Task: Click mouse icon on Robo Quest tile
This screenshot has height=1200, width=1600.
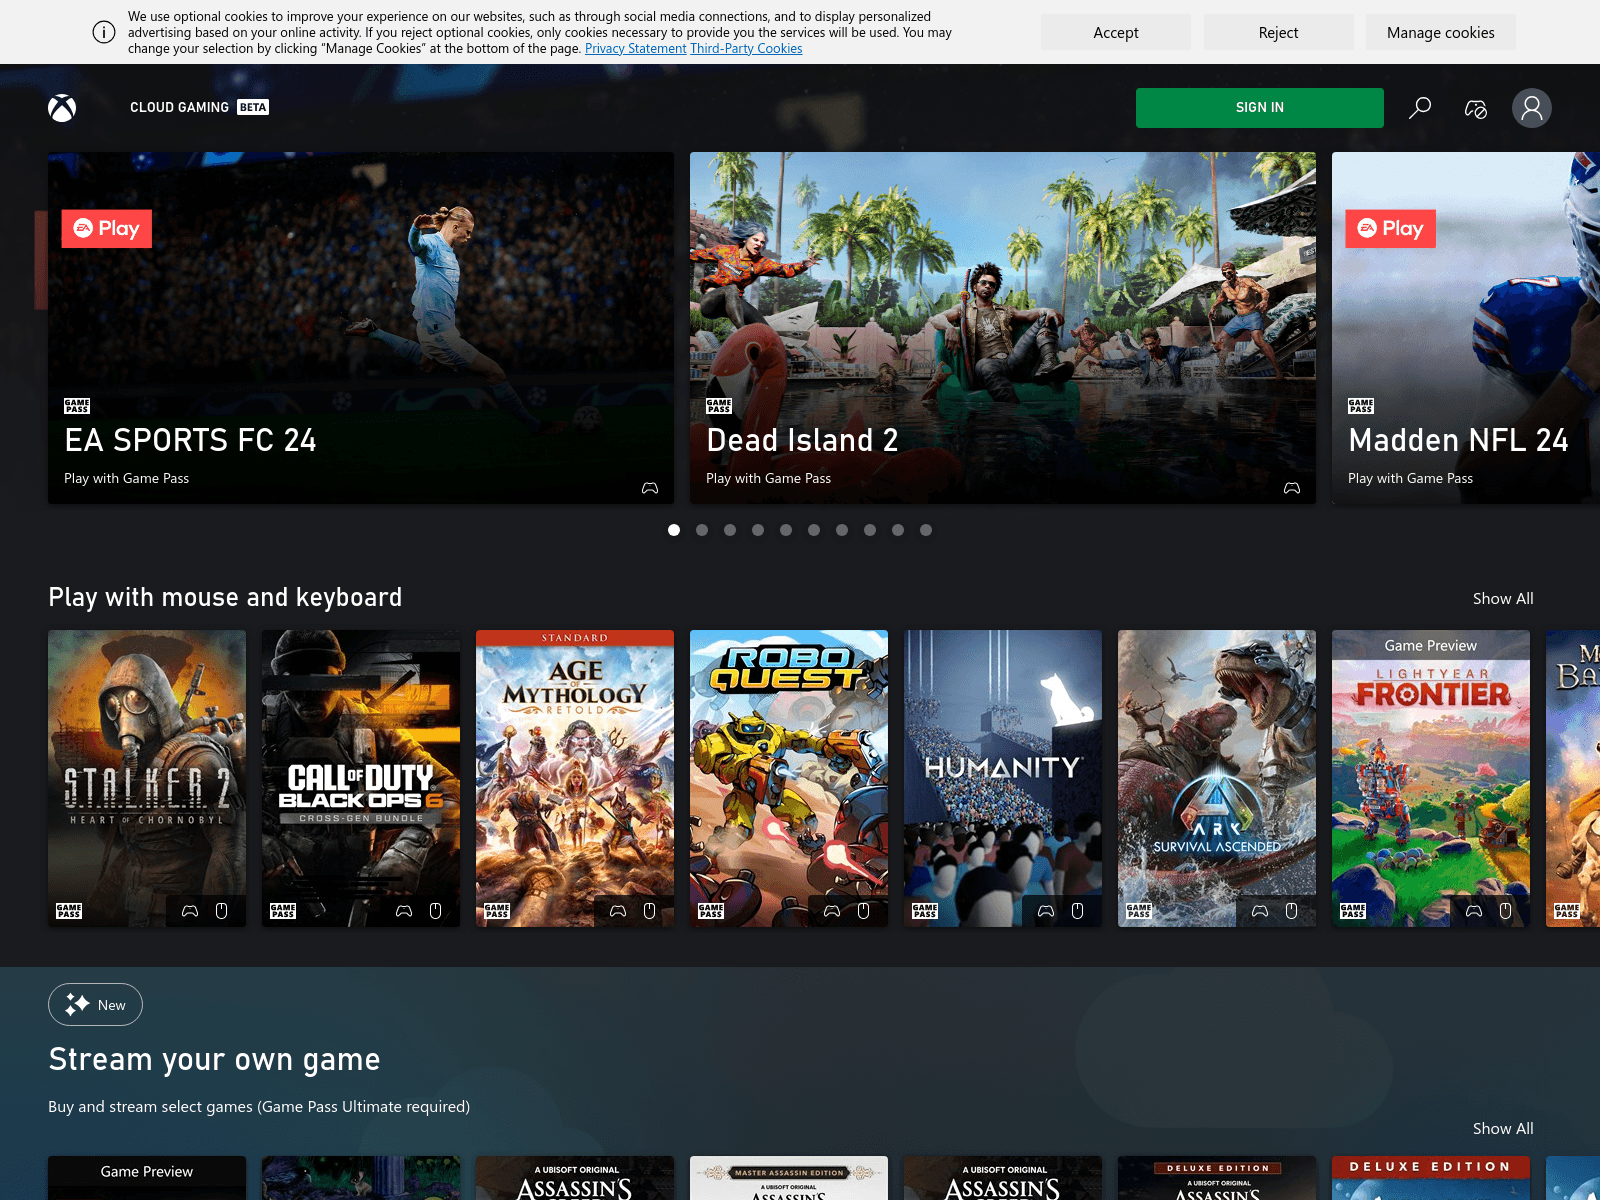Action: point(864,911)
